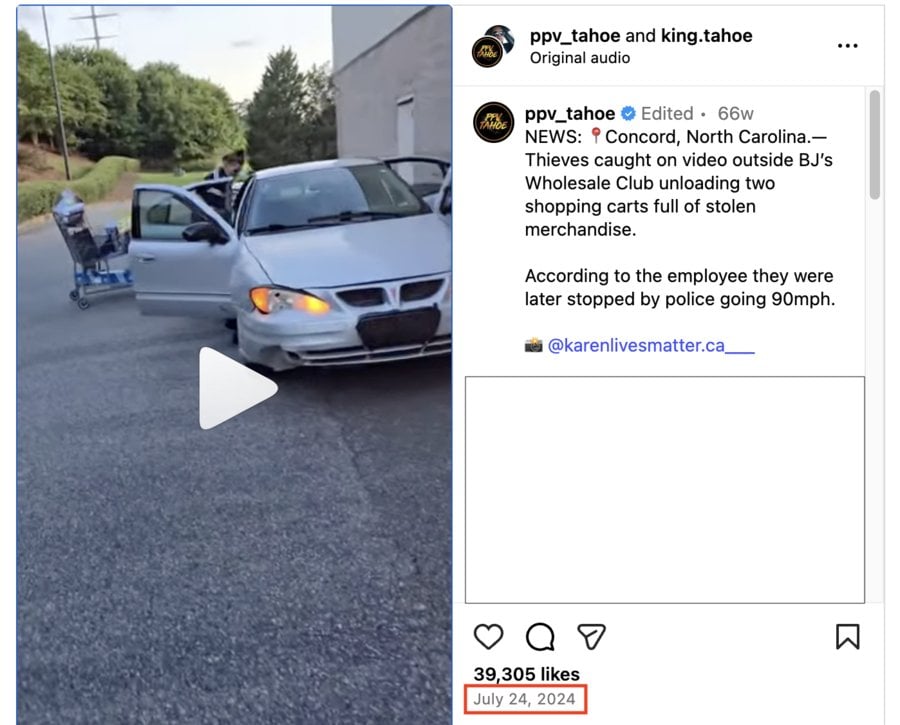Click the Edited label in the caption
Screen dimensions: 900x725
tap(667, 114)
